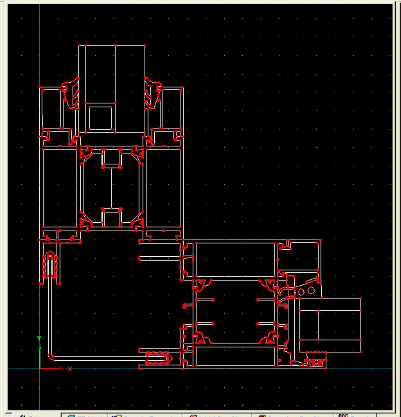Switch to the tab with green-red icon
This screenshot has width=401, height=417.
(293, 415)
